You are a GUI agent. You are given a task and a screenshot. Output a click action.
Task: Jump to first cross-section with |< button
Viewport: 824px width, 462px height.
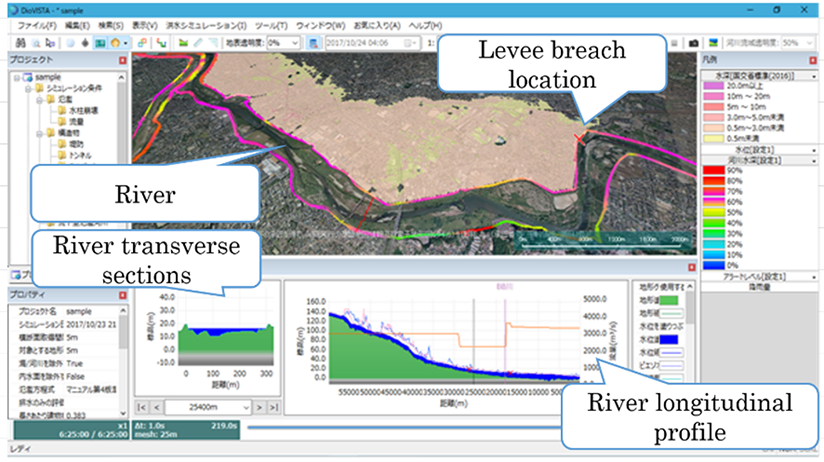click(141, 408)
